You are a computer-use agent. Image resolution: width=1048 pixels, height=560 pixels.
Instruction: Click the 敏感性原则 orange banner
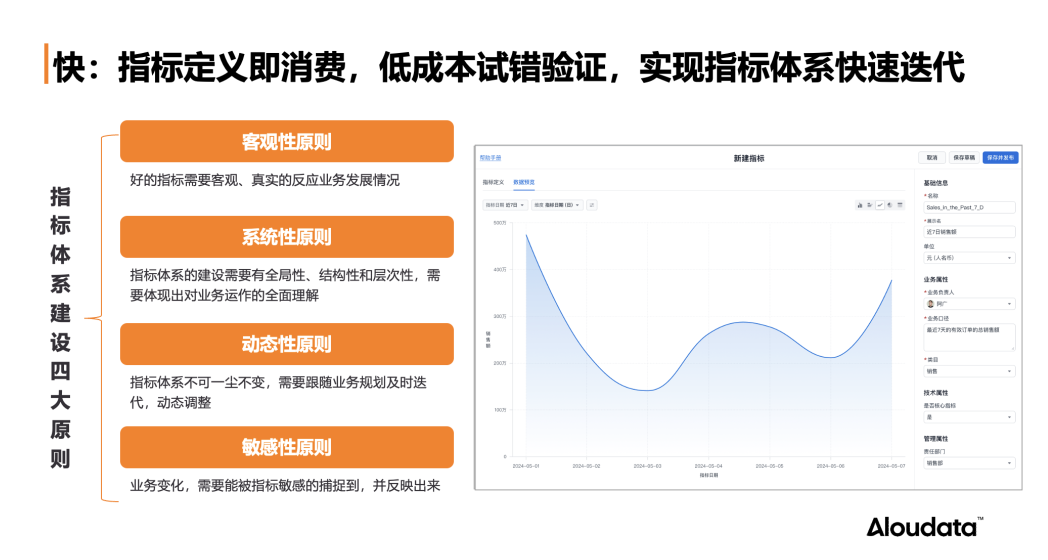287,447
